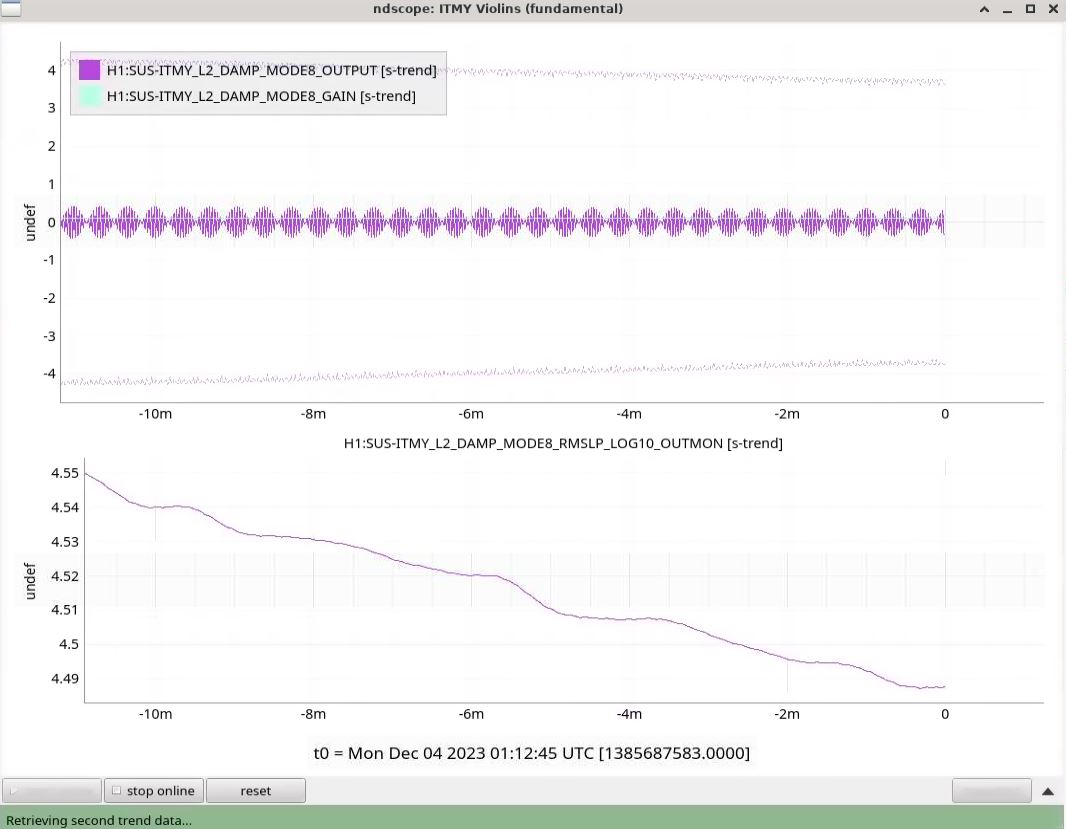This screenshot has width=1066, height=829.
Task: Click the greyed-out button left of stop online
Action: [52, 791]
